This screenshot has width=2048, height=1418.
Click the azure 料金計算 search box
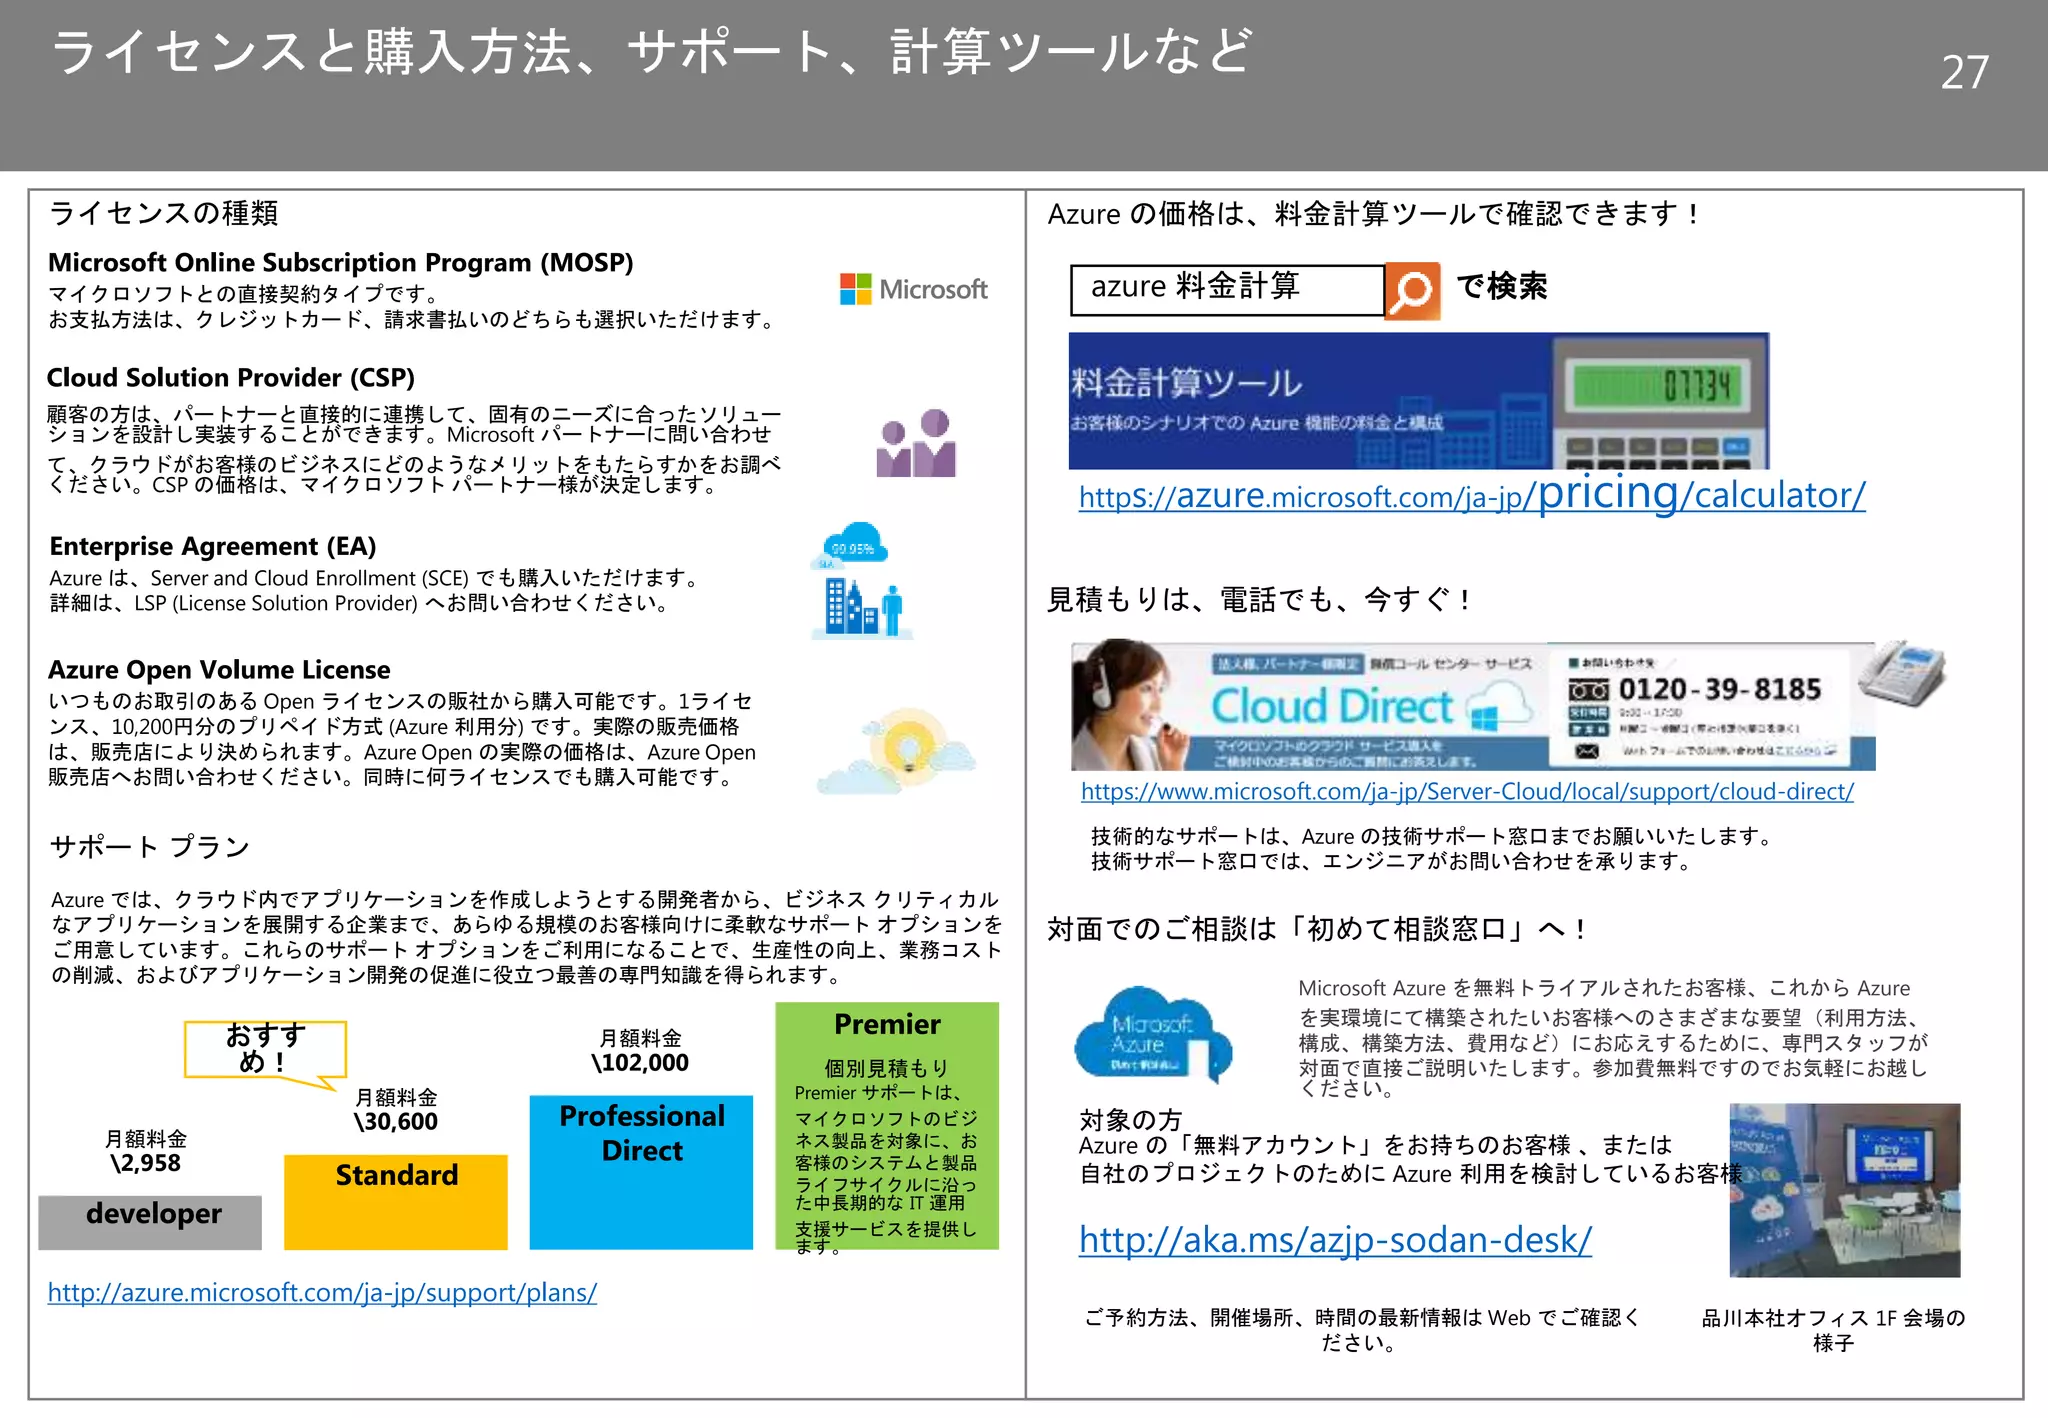(1227, 289)
